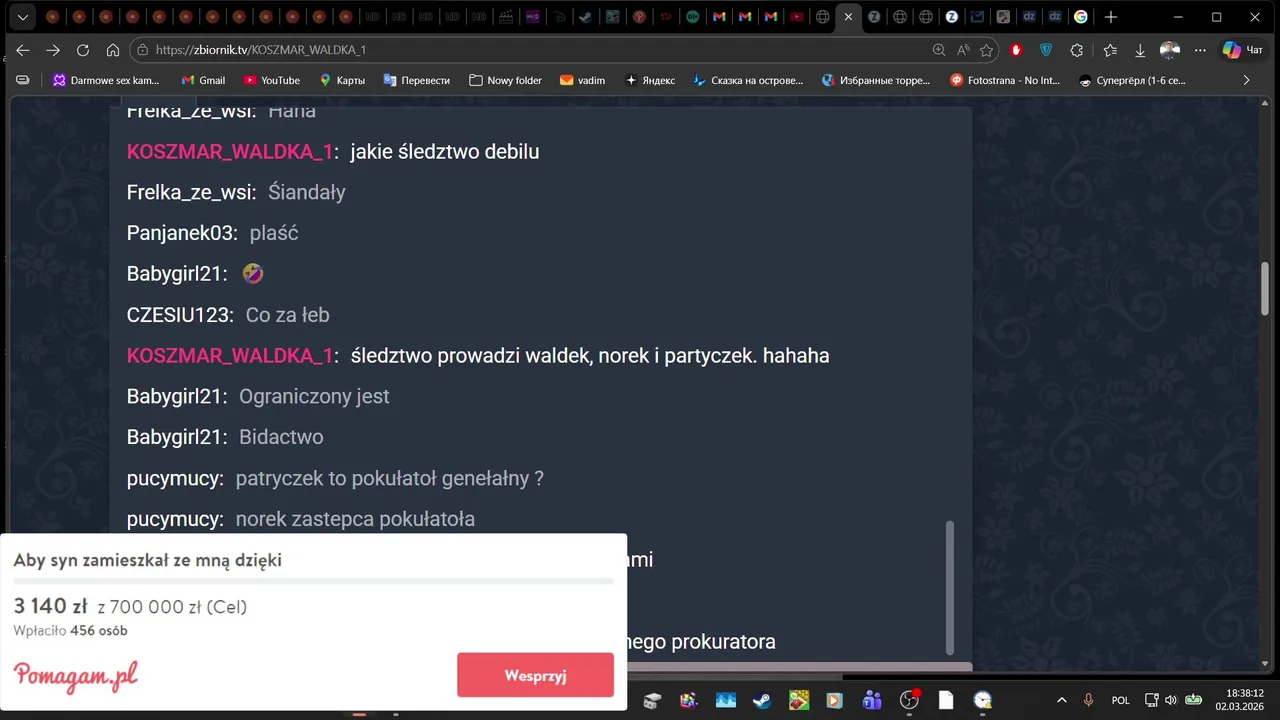Click the fundraiser title Aby syn zamieszkał
1280x720 pixels.
[148, 560]
